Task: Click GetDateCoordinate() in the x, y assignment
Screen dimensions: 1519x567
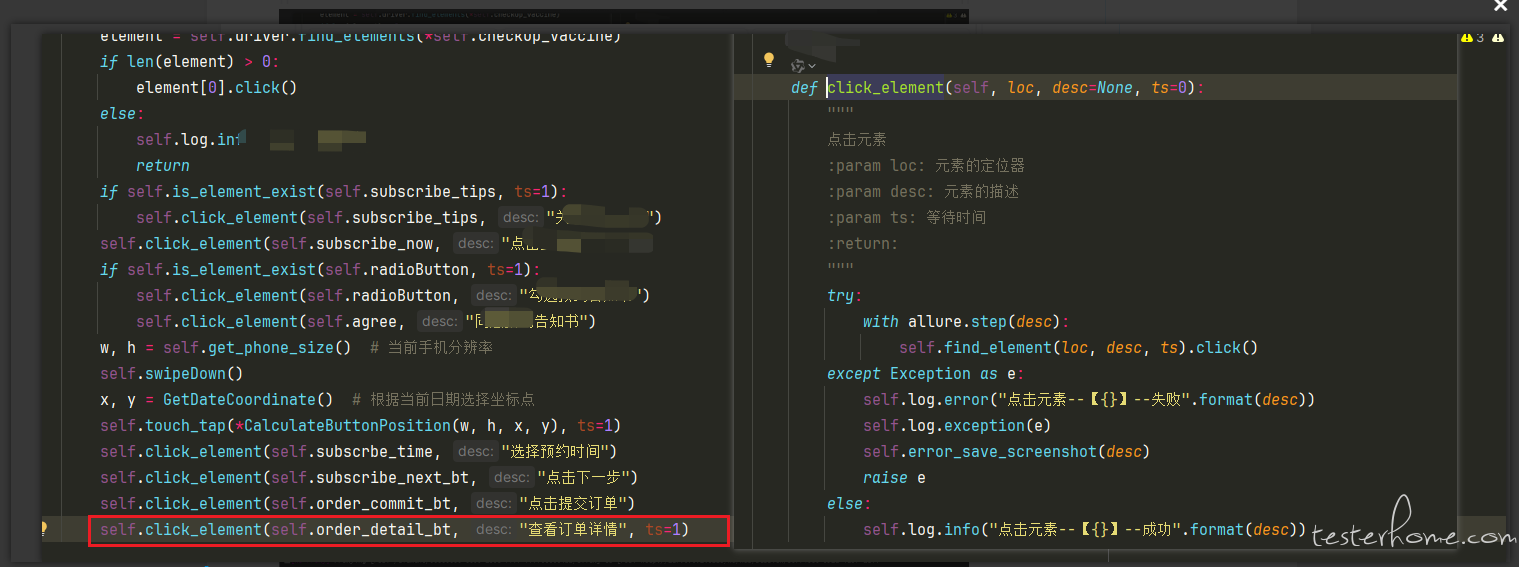Action: pyautogui.click(x=248, y=399)
